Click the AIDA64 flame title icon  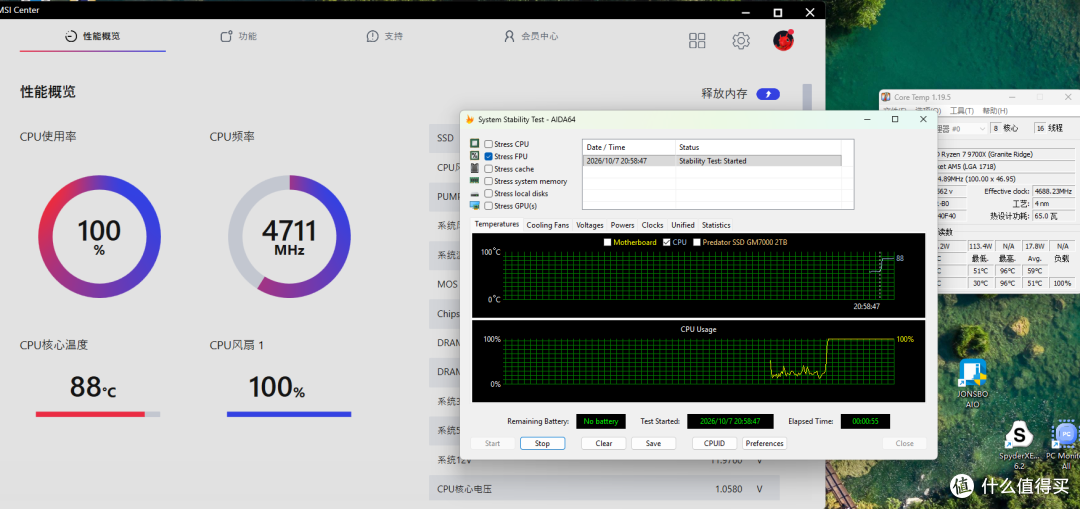[x=470, y=119]
